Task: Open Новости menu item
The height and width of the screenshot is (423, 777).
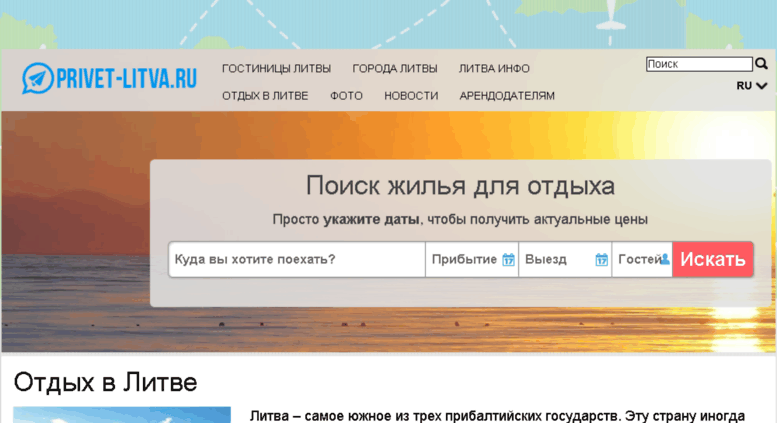Action: click(x=411, y=96)
